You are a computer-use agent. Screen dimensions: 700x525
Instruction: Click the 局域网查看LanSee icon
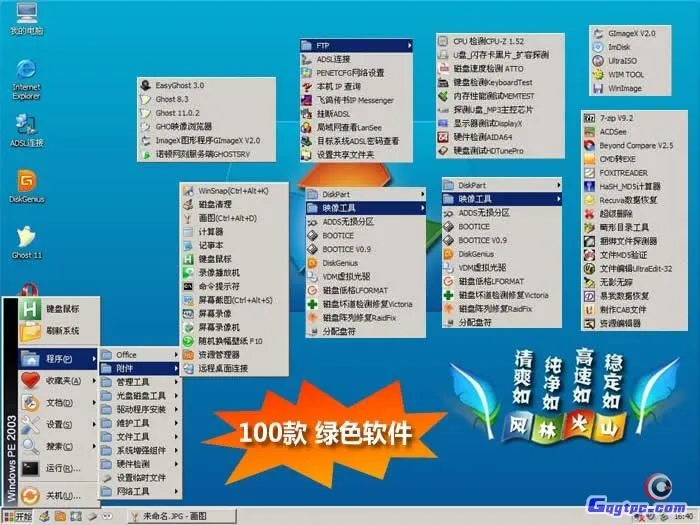point(306,128)
